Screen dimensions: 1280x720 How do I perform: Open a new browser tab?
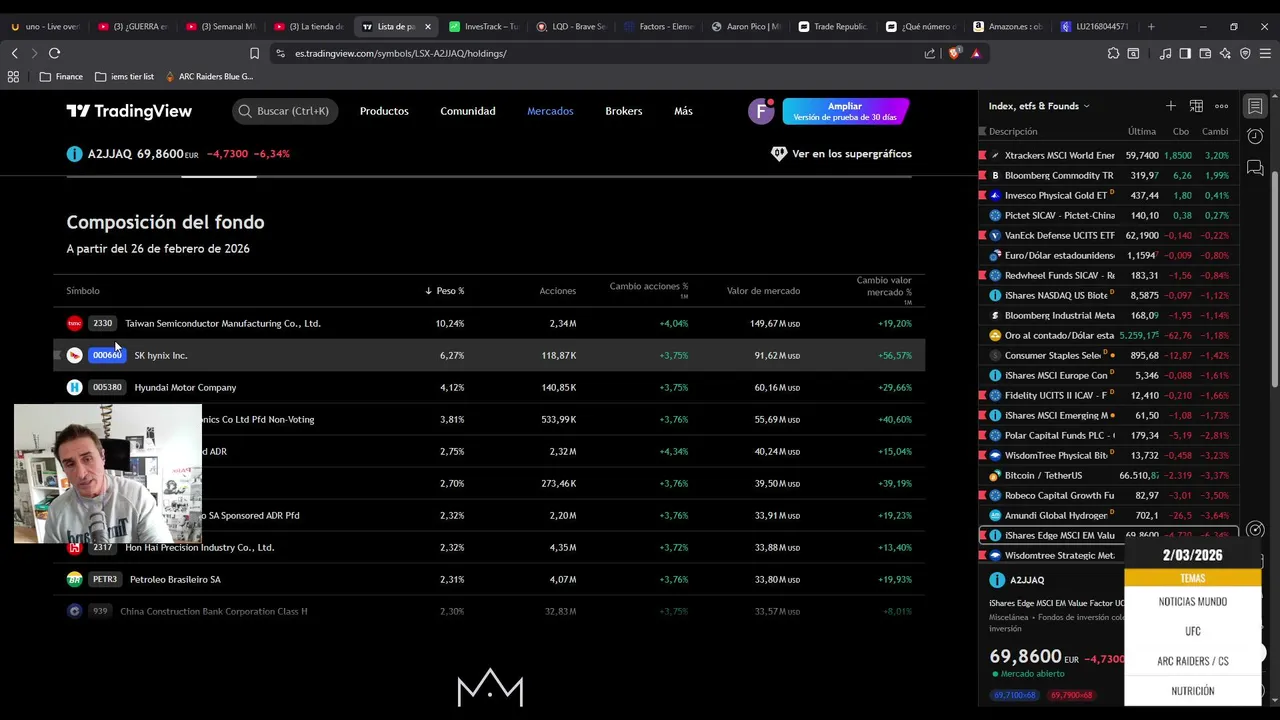[1151, 26]
